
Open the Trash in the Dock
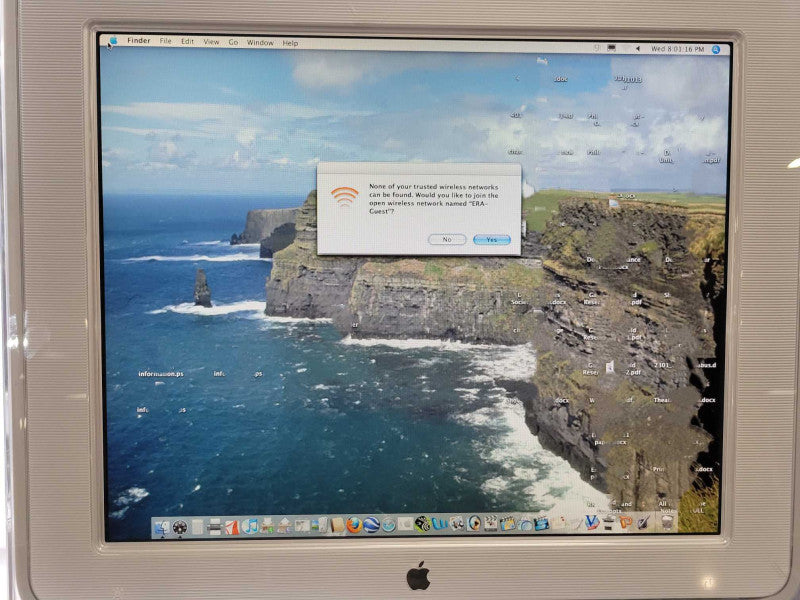point(667,522)
